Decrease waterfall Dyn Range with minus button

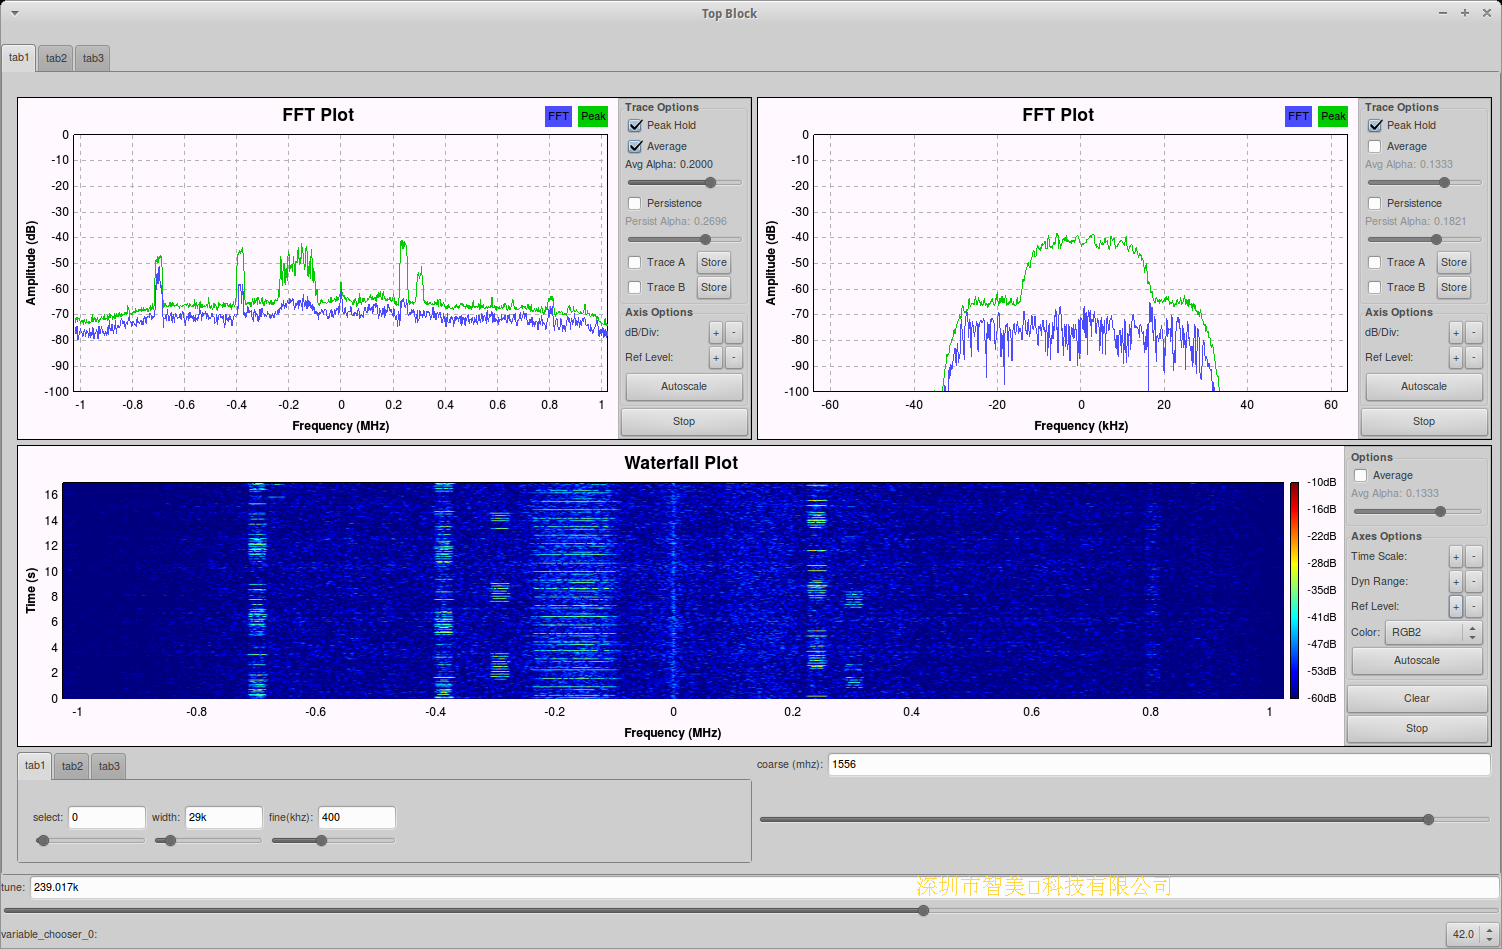(1474, 582)
